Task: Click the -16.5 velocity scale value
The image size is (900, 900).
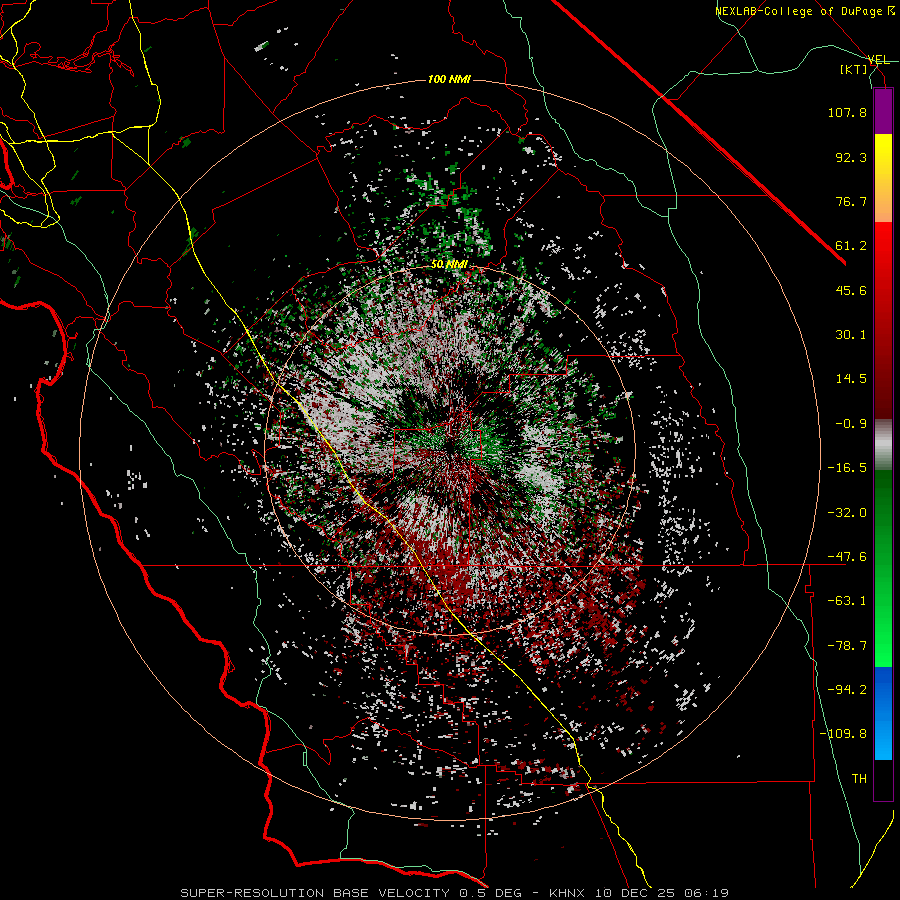Action: pyautogui.click(x=847, y=468)
